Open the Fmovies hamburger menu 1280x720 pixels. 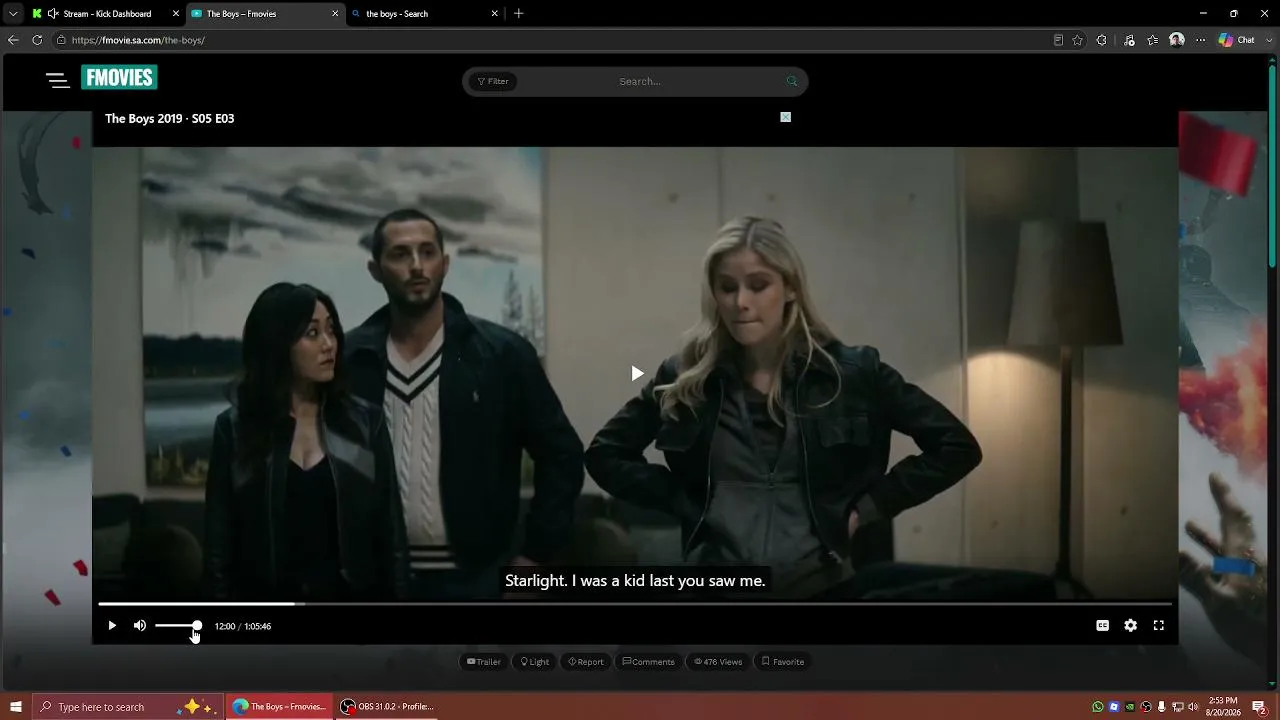pyautogui.click(x=57, y=80)
